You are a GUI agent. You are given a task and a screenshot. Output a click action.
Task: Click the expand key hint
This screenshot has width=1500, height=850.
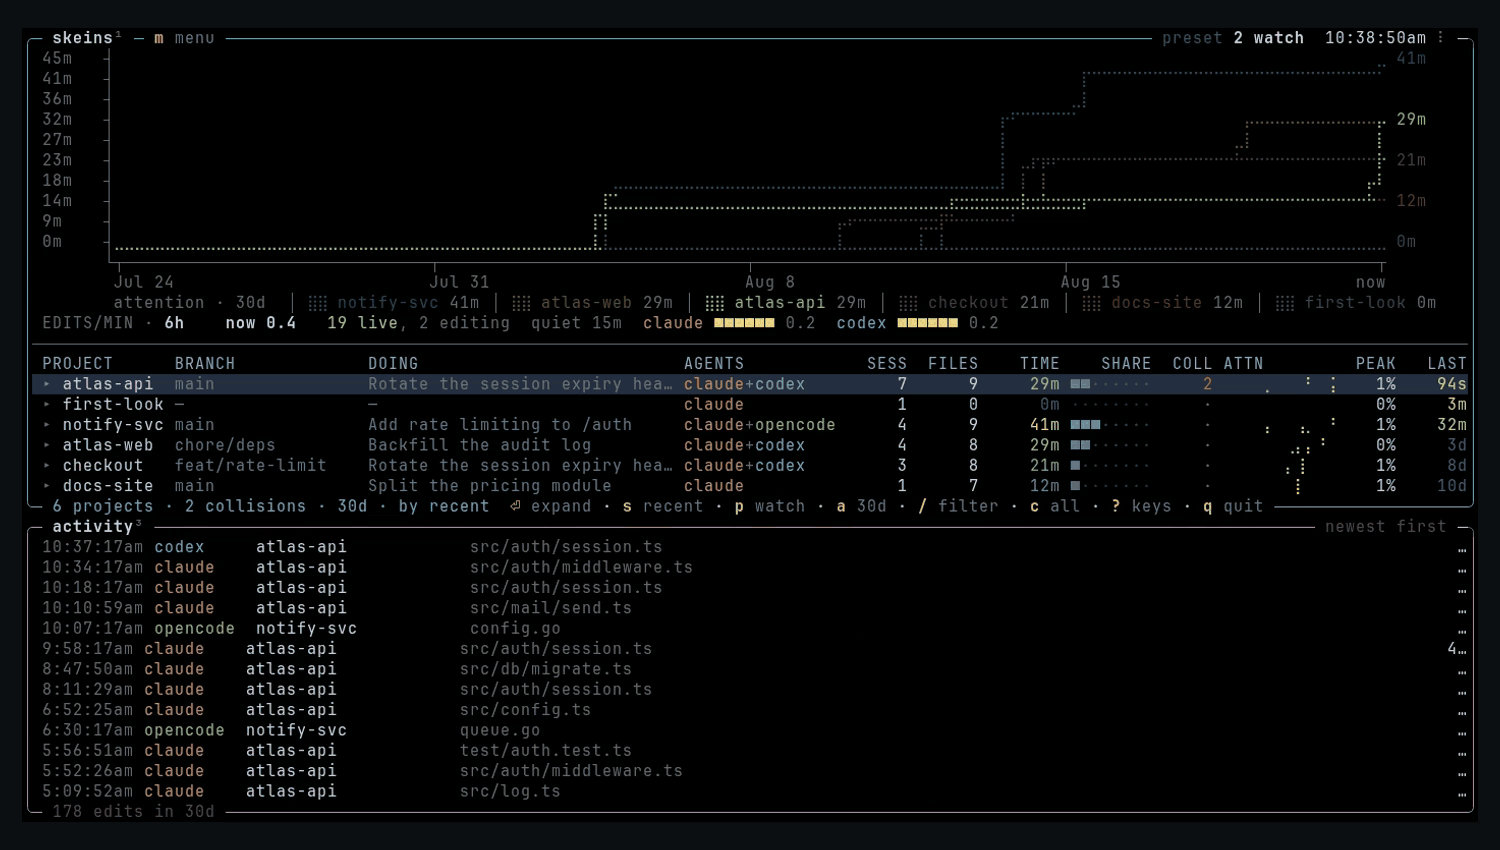(550, 506)
